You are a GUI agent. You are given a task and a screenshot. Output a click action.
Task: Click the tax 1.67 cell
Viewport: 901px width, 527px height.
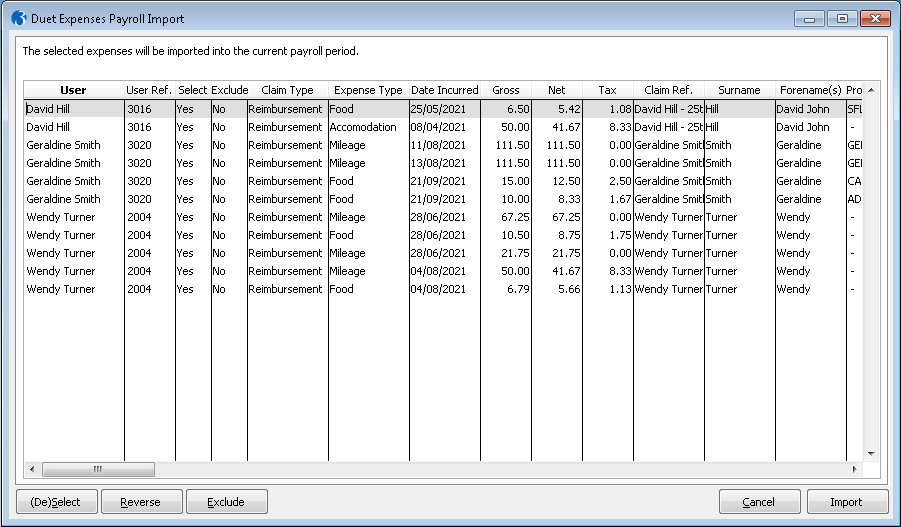point(608,199)
